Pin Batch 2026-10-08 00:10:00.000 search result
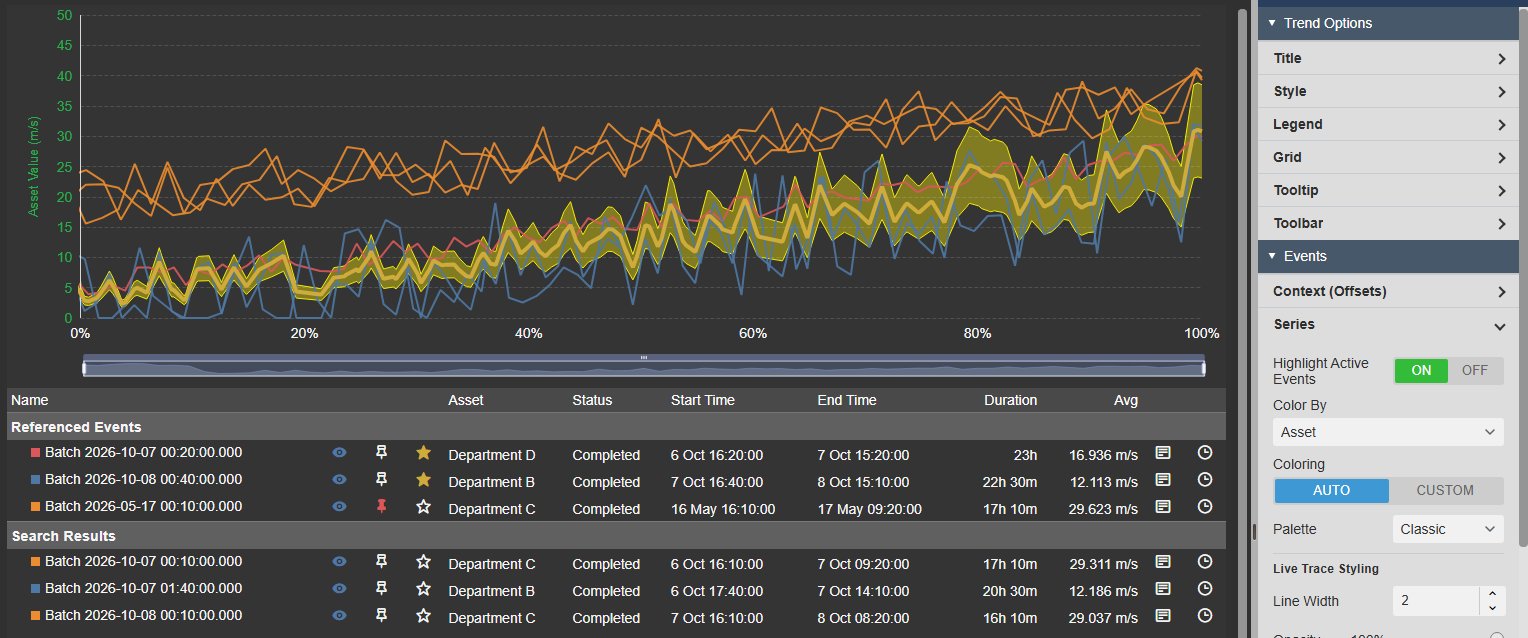This screenshot has width=1528, height=638. (381, 616)
